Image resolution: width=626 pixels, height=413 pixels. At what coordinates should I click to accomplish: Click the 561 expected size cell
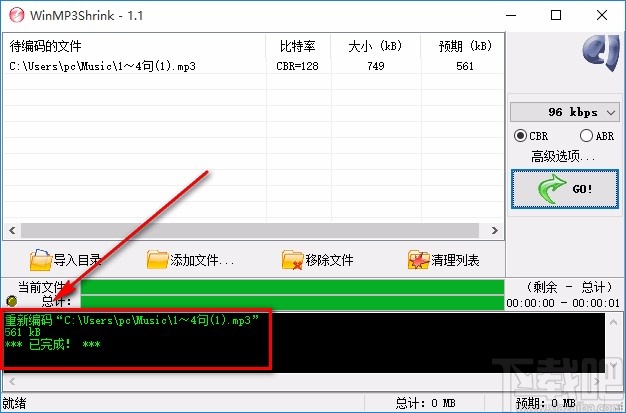(x=465, y=66)
